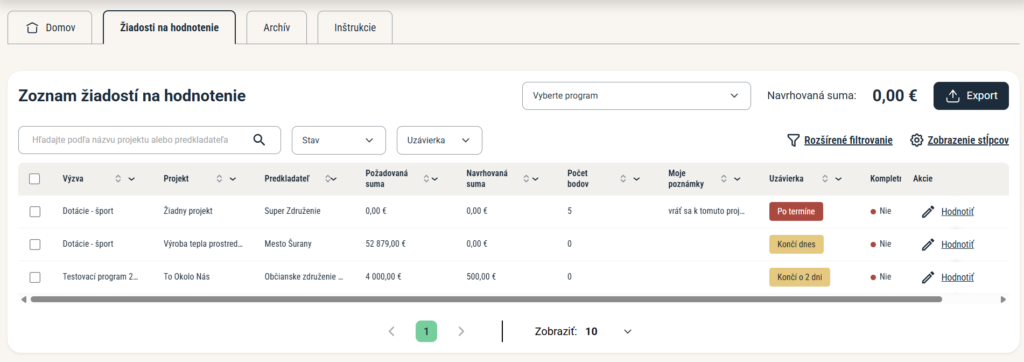This screenshot has width=1024, height=362.
Task: Sort the Navrhovaná suma column
Action: click(526, 178)
